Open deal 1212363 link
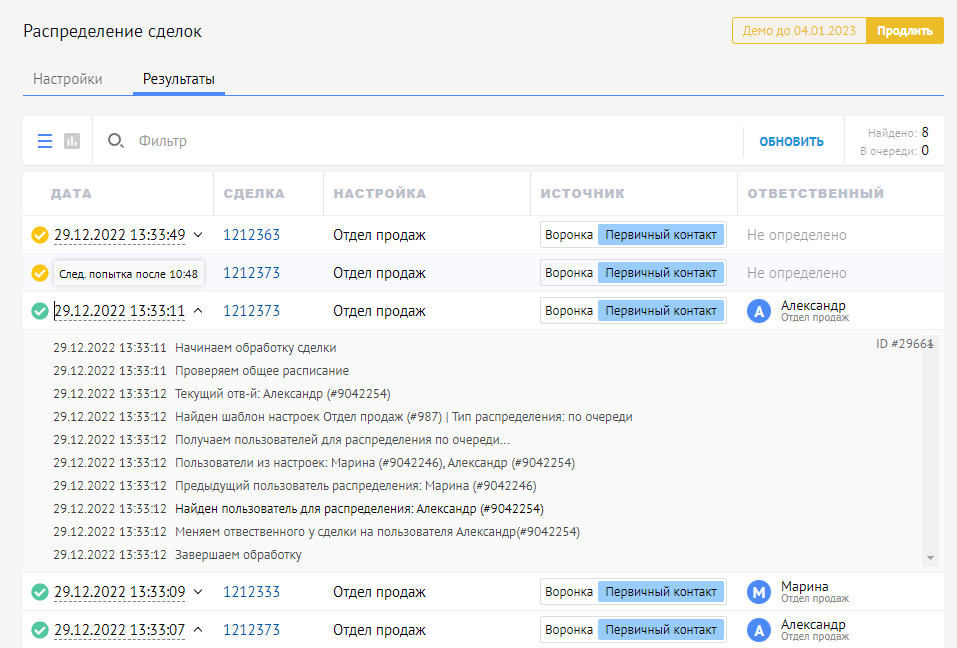Image resolution: width=957 pixels, height=648 pixels. (x=251, y=235)
